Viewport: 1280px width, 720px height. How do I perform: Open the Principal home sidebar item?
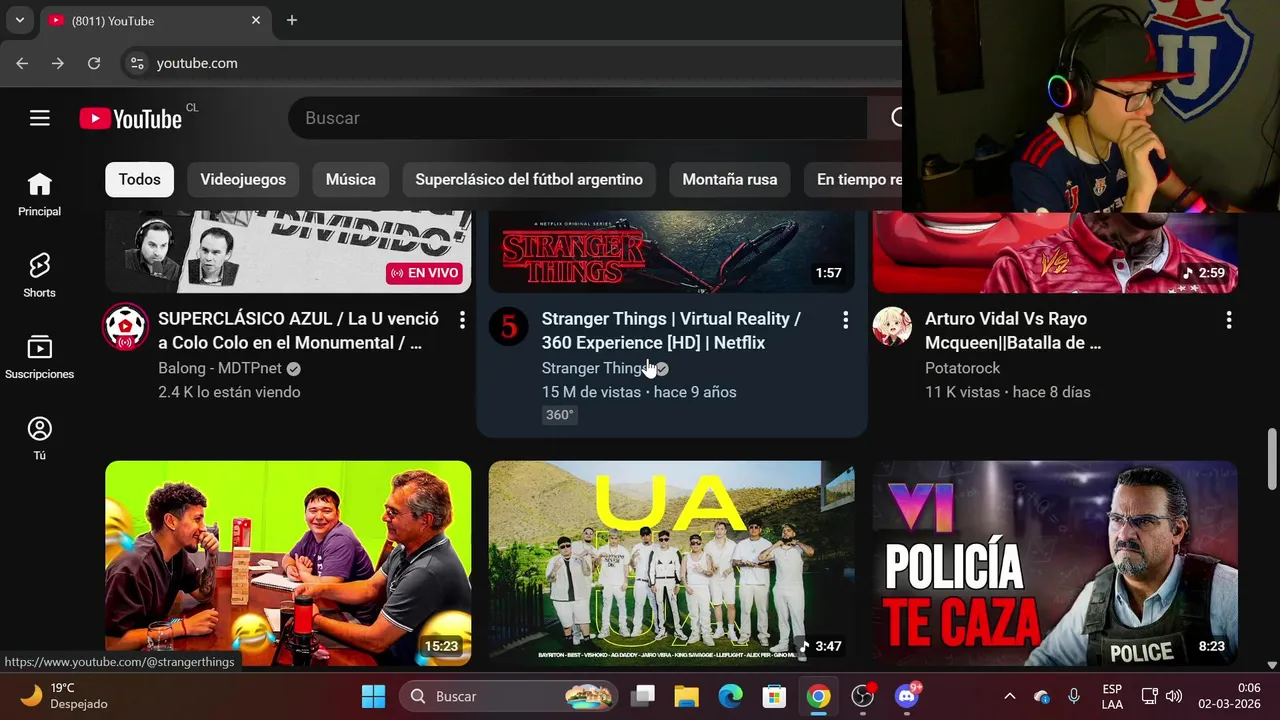click(x=40, y=194)
